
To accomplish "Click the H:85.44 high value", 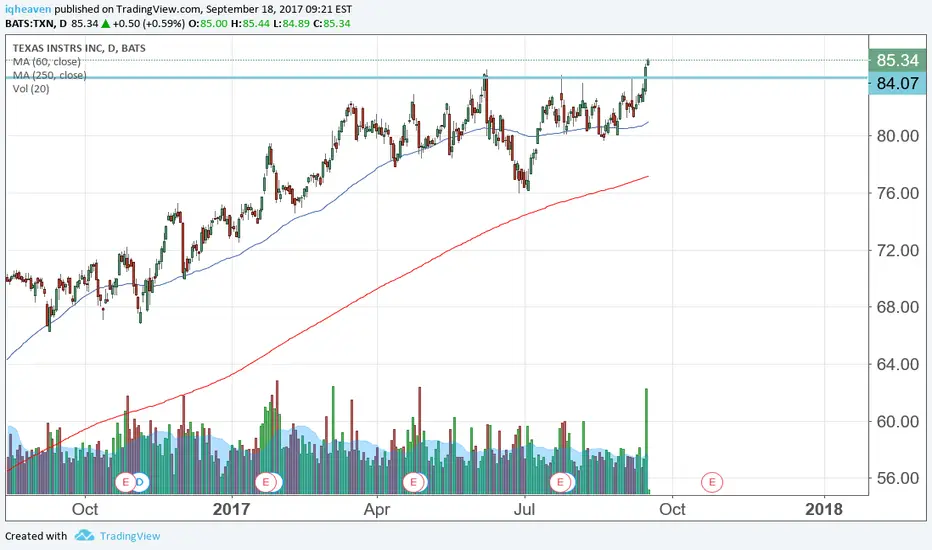I will 250,24.
